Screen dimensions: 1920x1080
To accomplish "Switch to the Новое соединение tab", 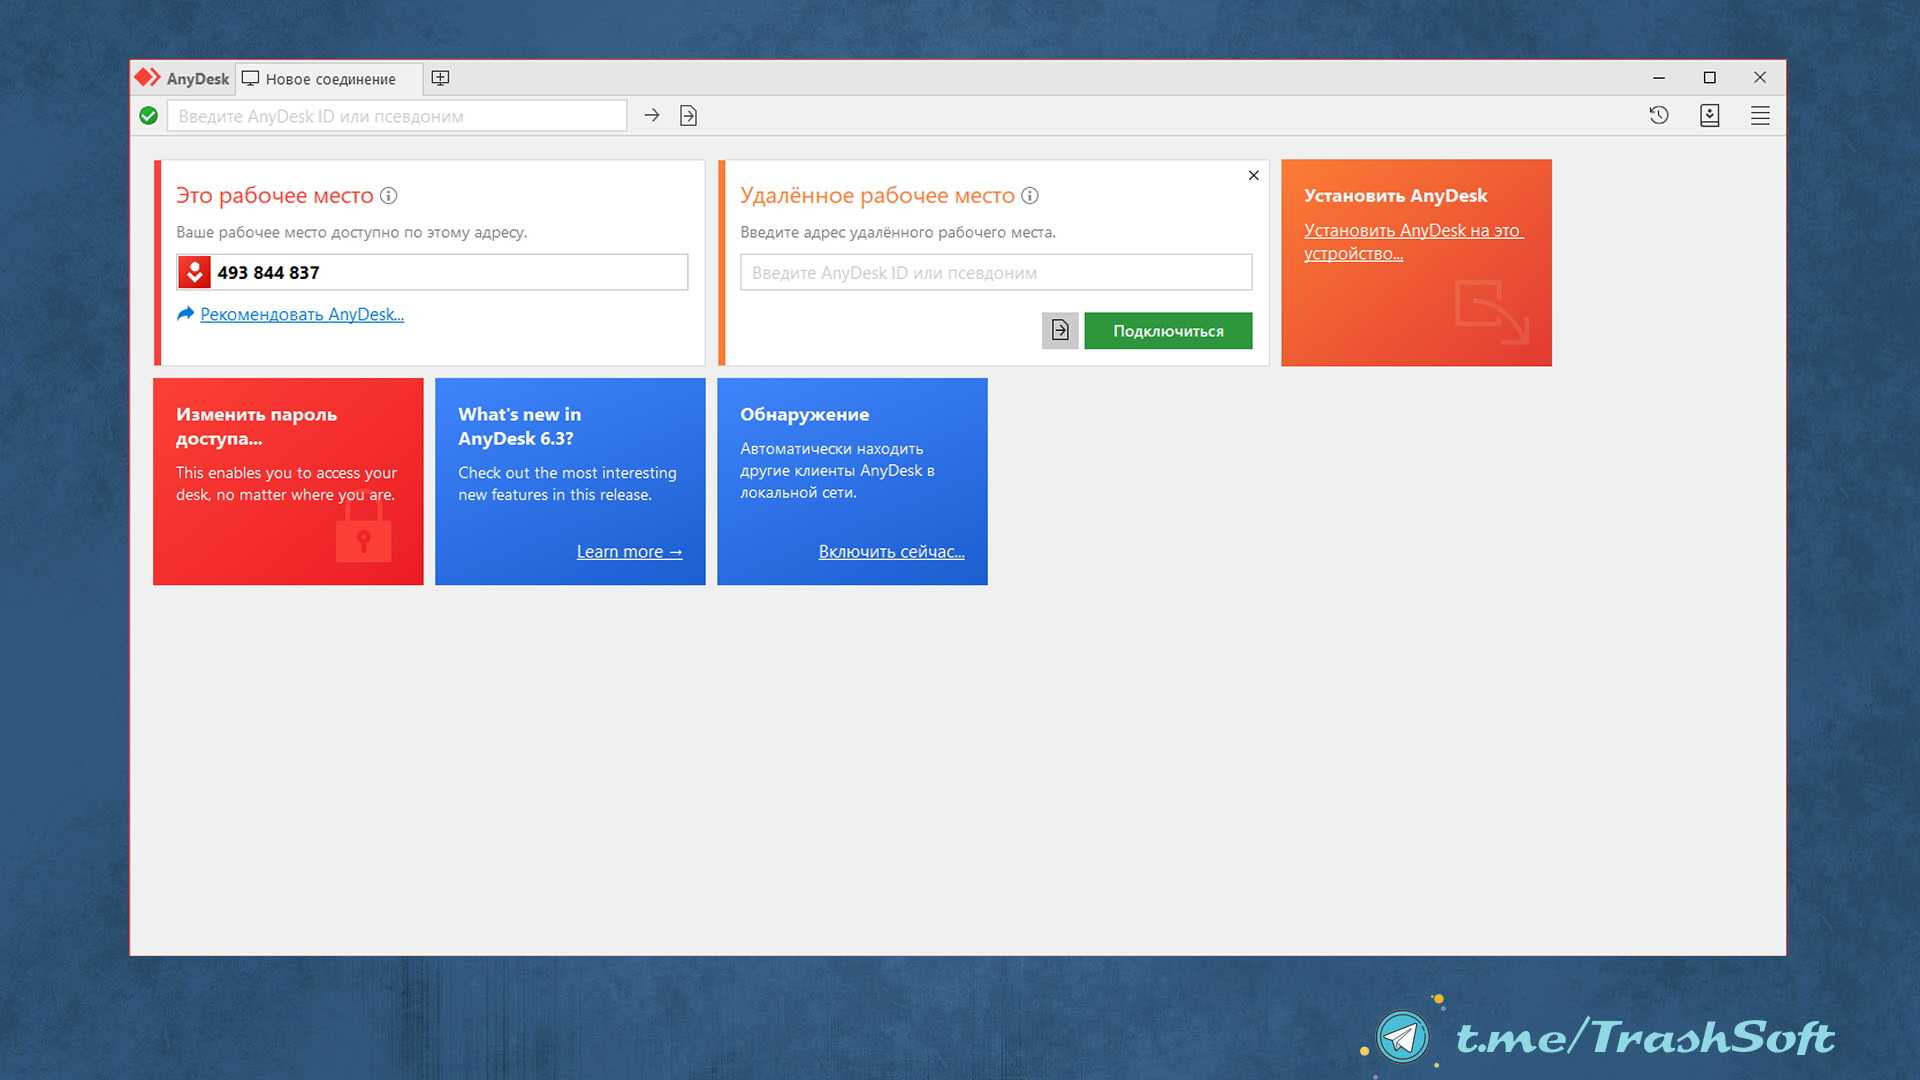I will [x=328, y=78].
